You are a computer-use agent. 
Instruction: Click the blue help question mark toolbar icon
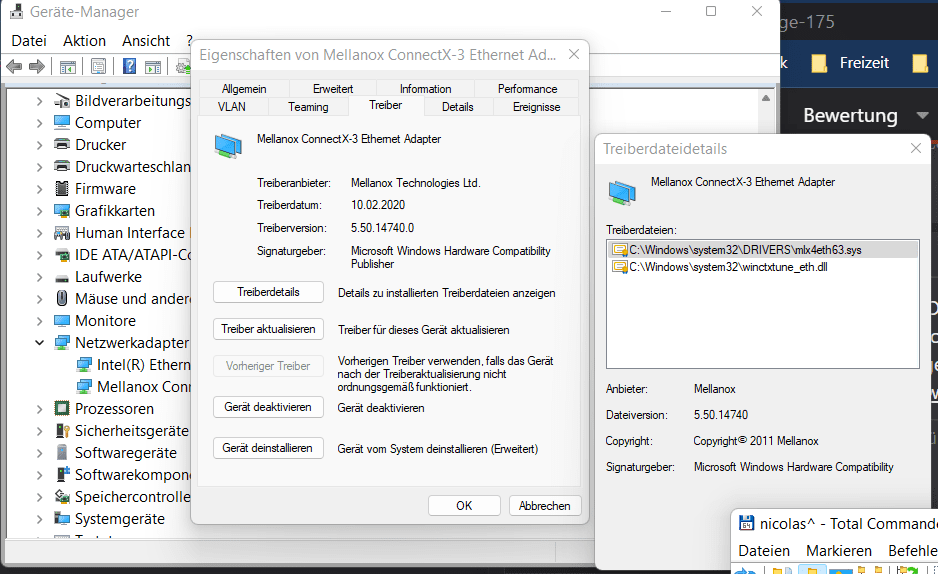[x=129, y=66]
